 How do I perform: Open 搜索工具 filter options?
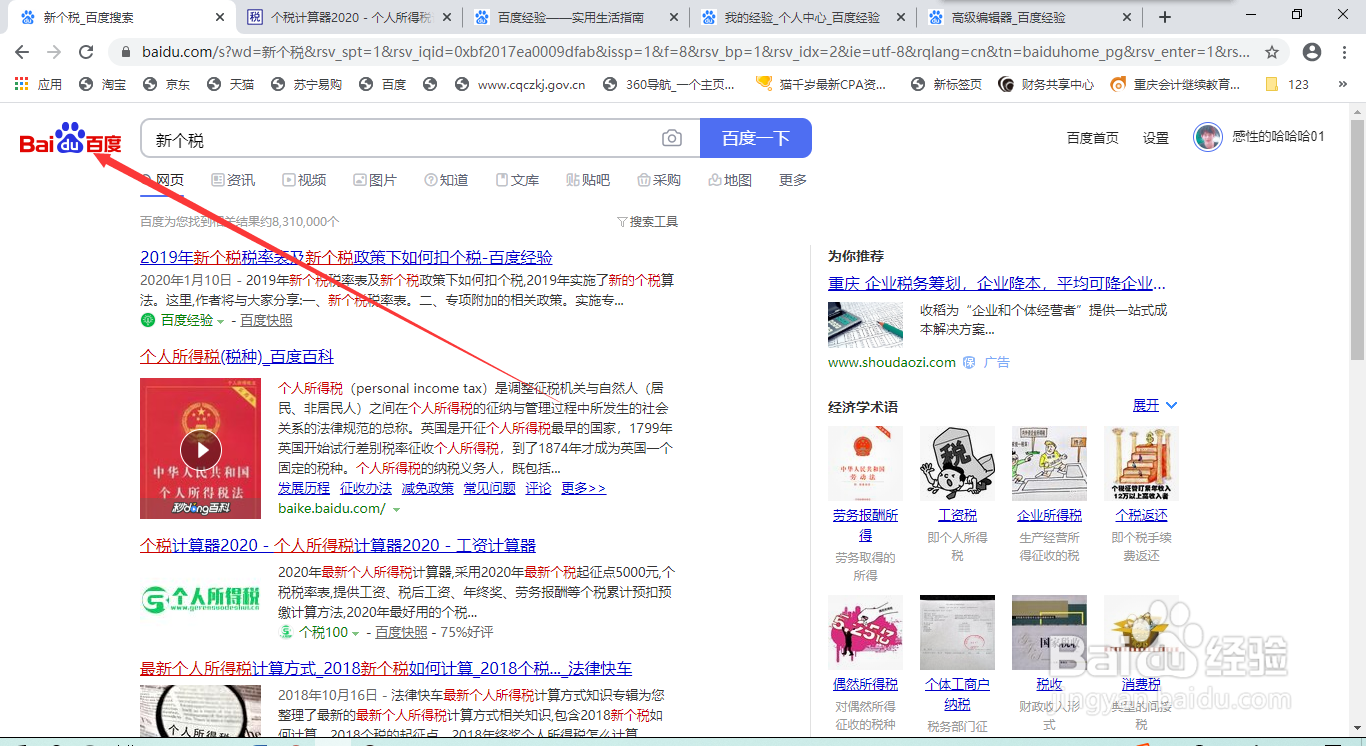[x=647, y=221]
